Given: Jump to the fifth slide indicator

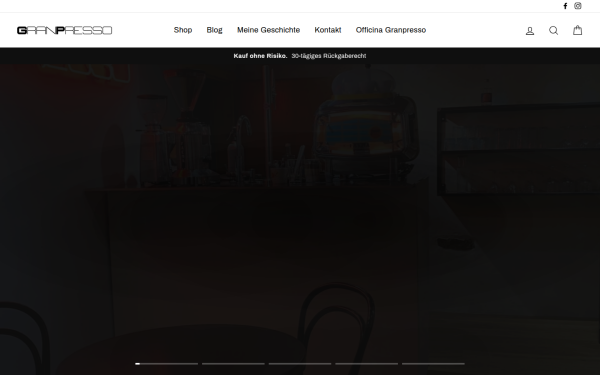Looking at the screenshot, I should [433, 364].
